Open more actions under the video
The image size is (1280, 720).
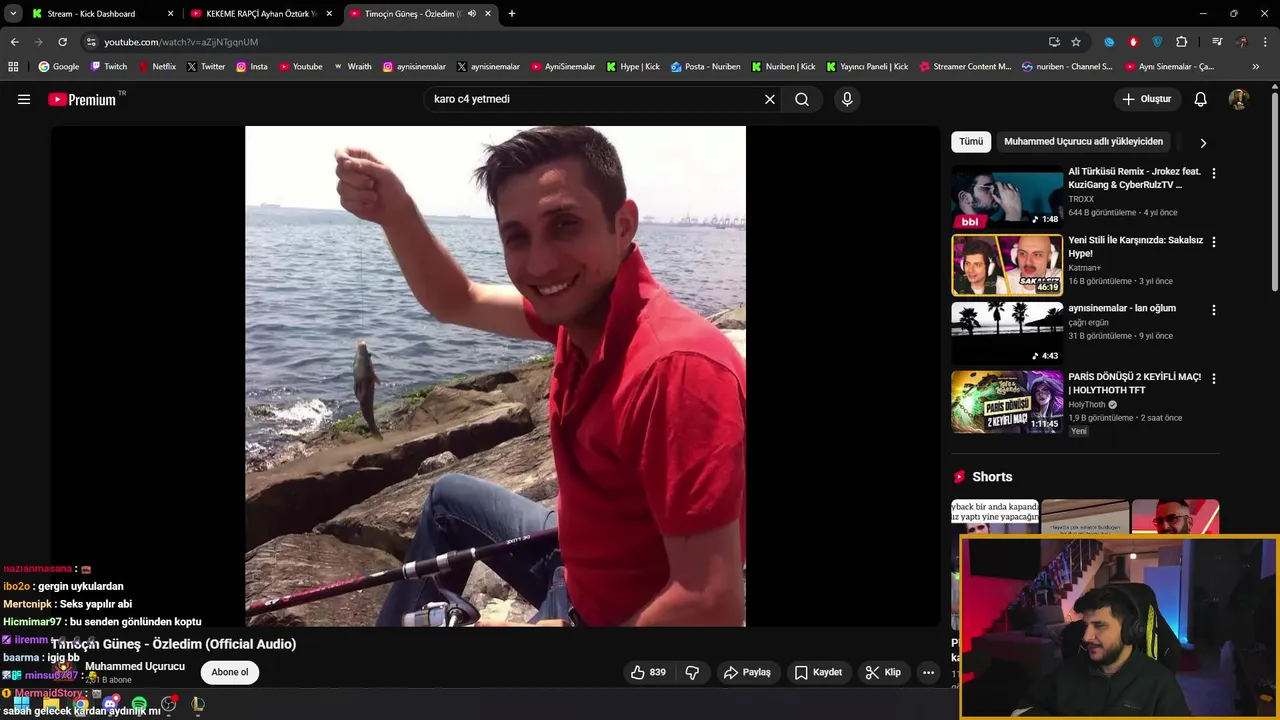(x=928, y=672)
